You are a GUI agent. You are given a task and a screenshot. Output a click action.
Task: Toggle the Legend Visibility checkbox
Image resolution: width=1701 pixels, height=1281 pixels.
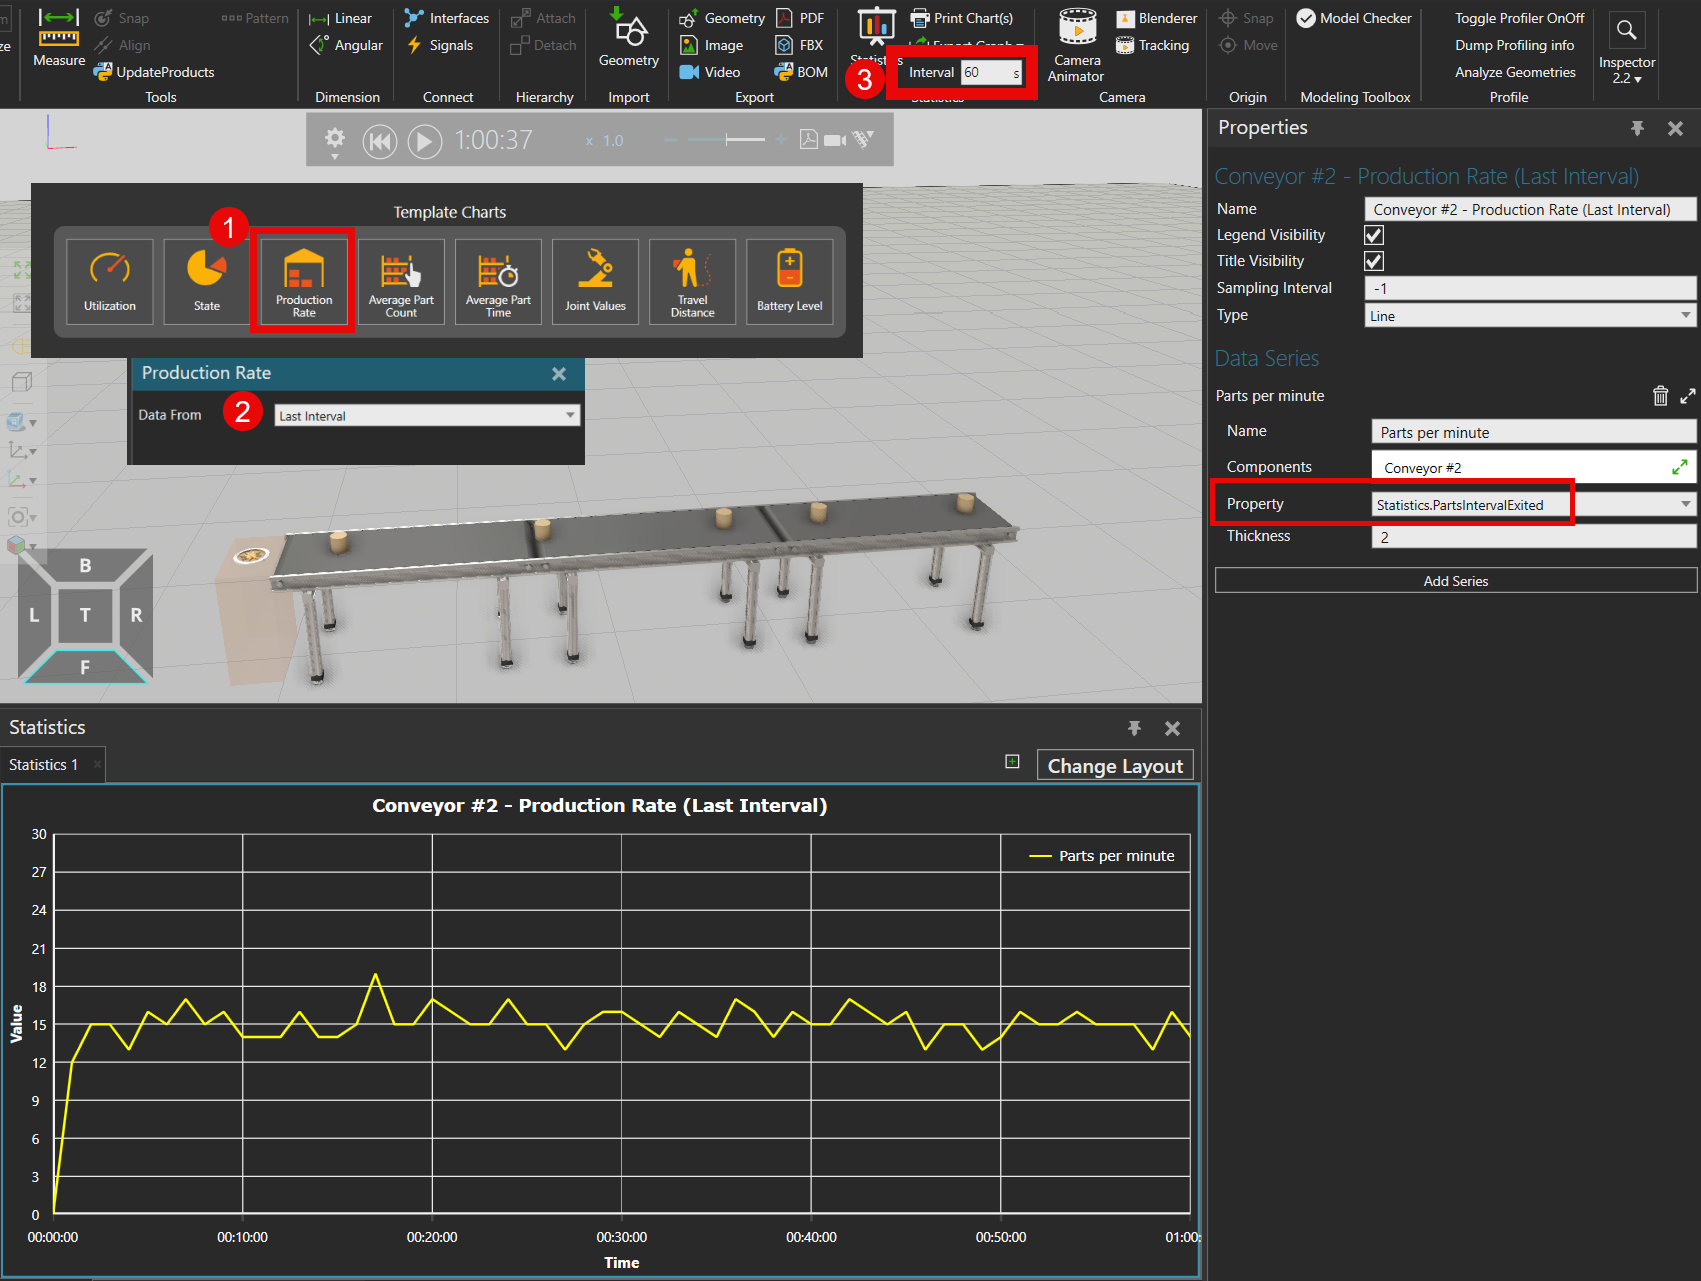[x=1374, y=235]
